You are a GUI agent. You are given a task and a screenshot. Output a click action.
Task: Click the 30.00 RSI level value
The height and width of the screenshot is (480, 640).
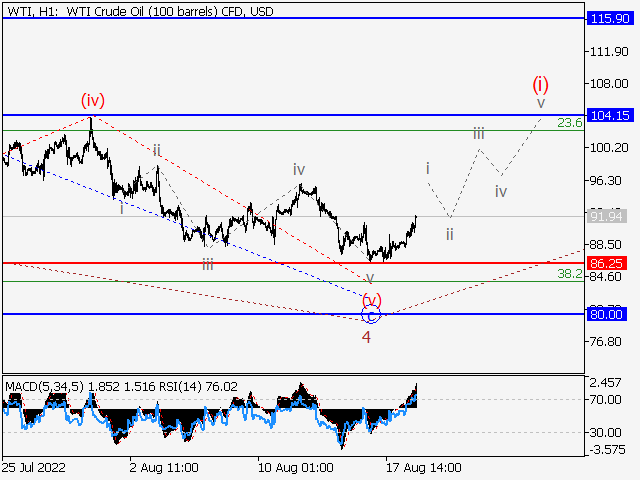pos(605,432)
